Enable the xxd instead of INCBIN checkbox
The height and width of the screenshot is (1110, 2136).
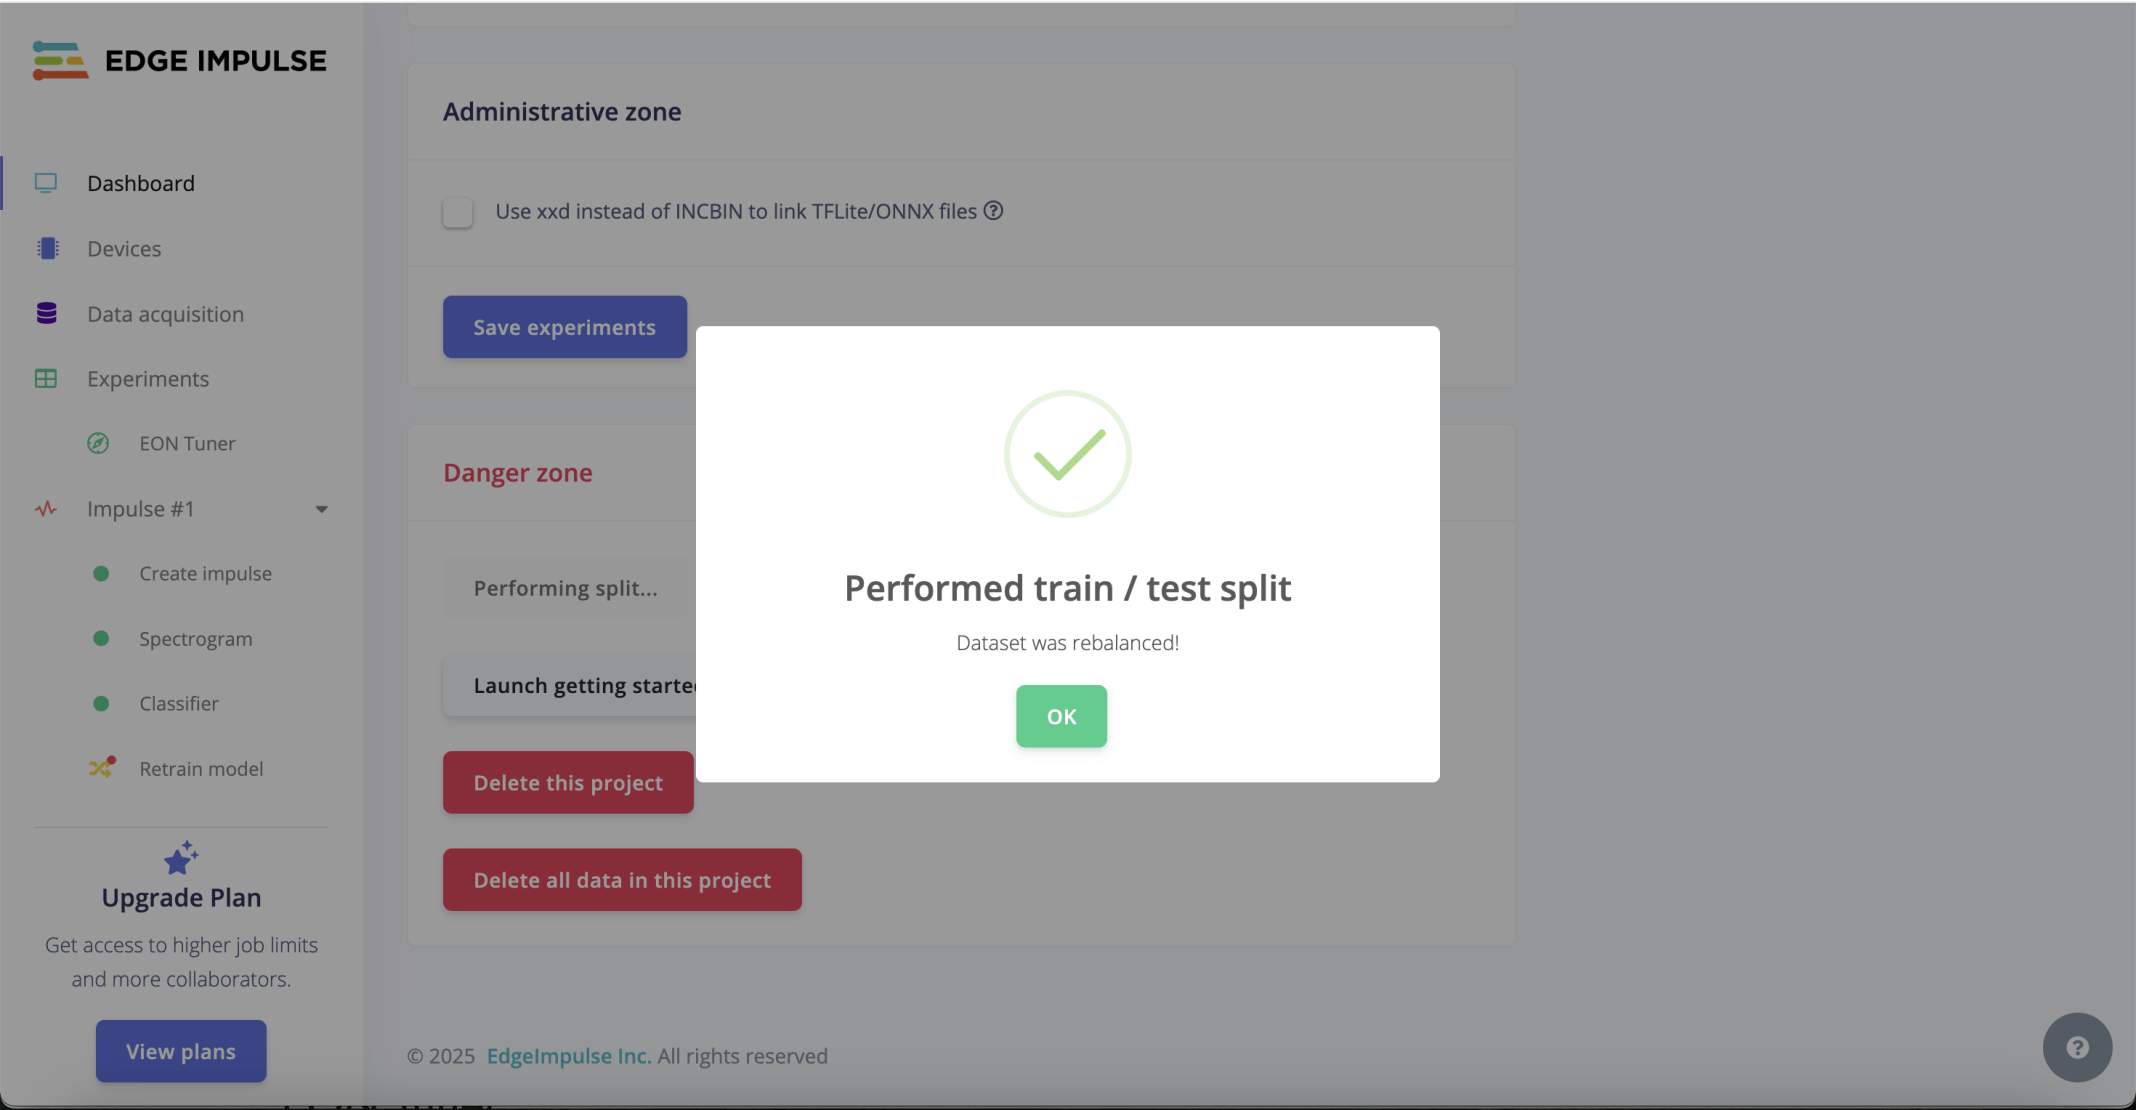pos(458,212)
